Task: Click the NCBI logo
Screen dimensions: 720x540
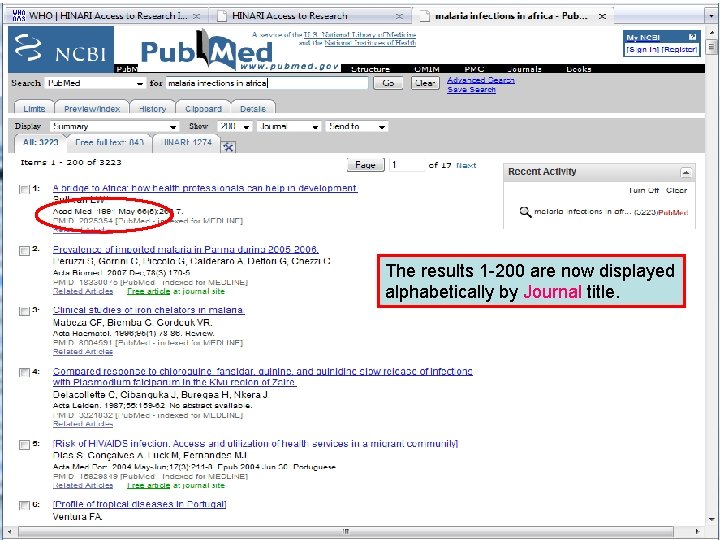Action: click(61, 49)
